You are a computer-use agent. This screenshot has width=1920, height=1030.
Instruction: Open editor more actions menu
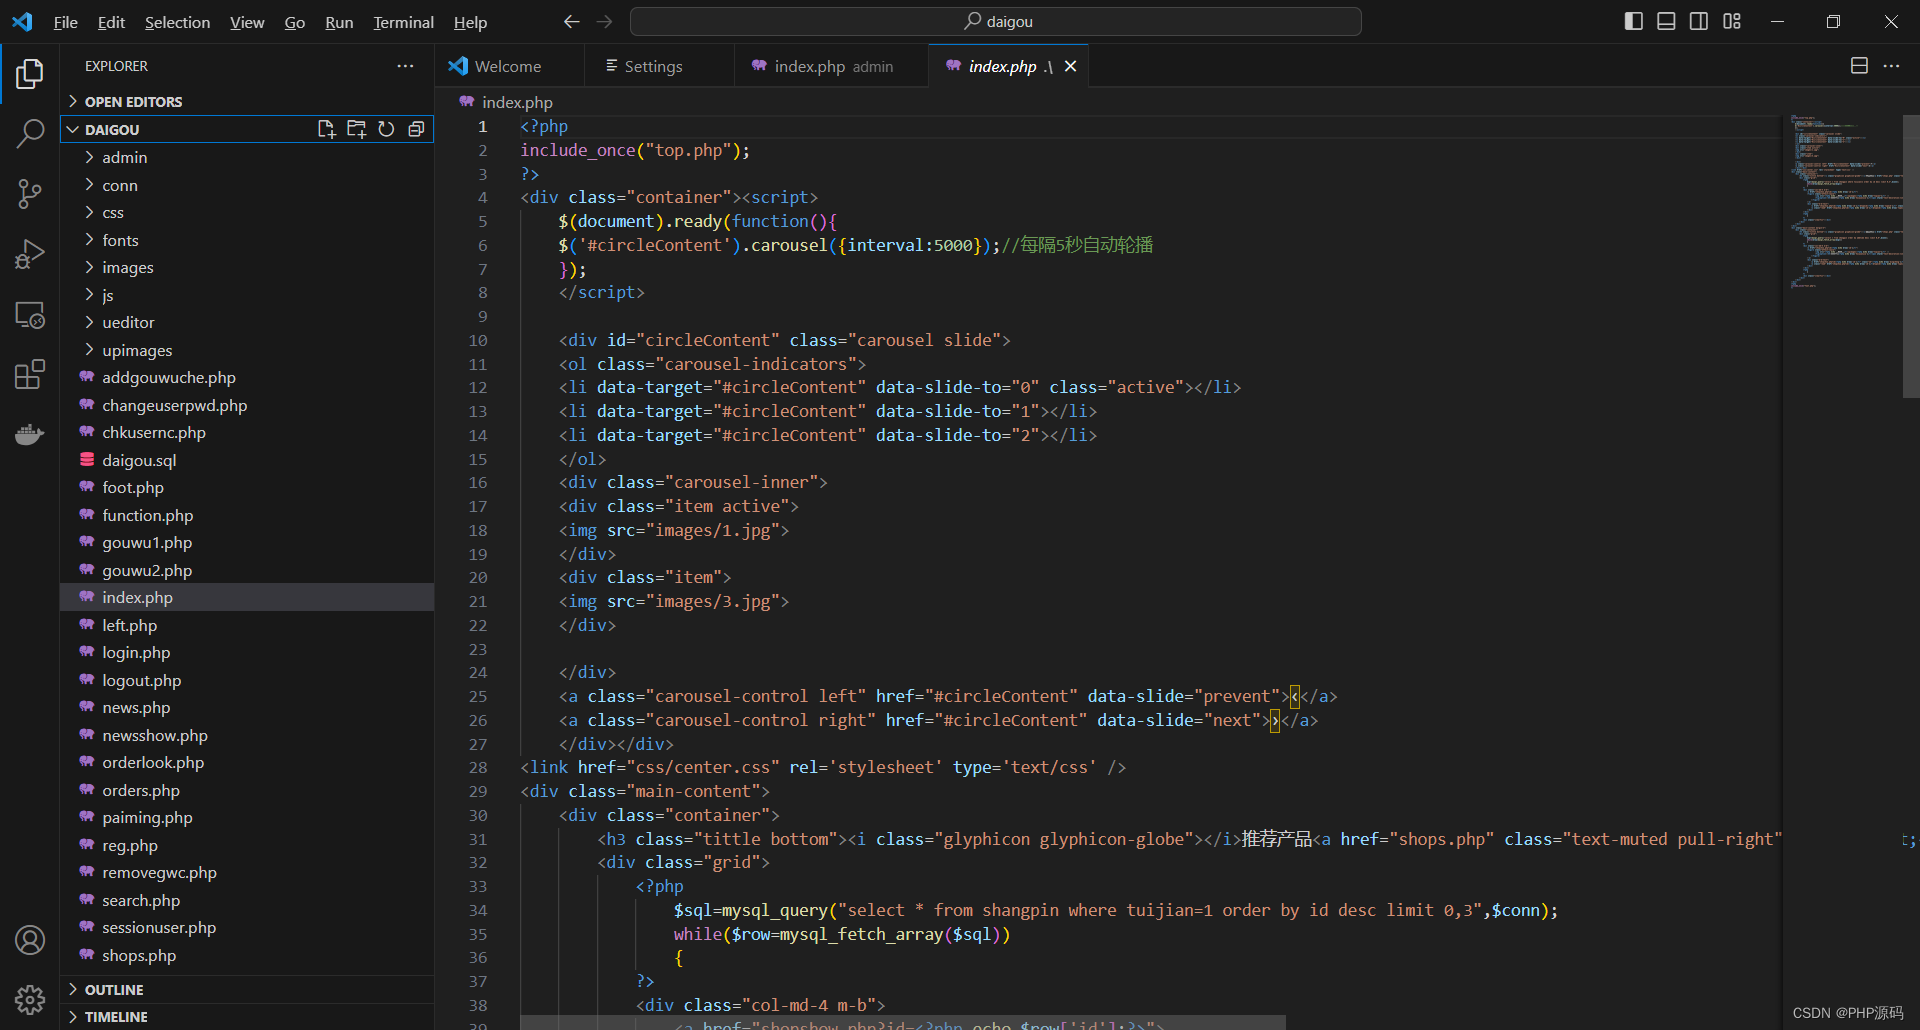click(1891, 66)
